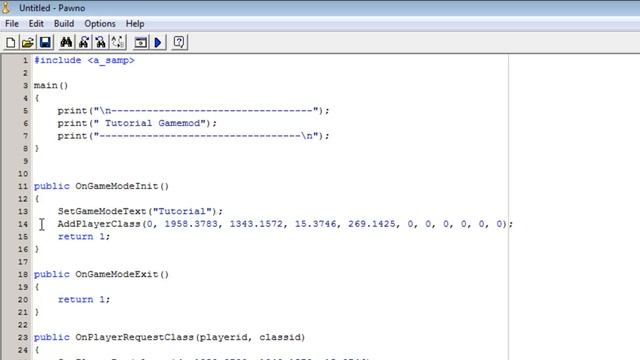Open the Edit menu
The width and height of the screenshot is (640, 360).
pos(36,24)
